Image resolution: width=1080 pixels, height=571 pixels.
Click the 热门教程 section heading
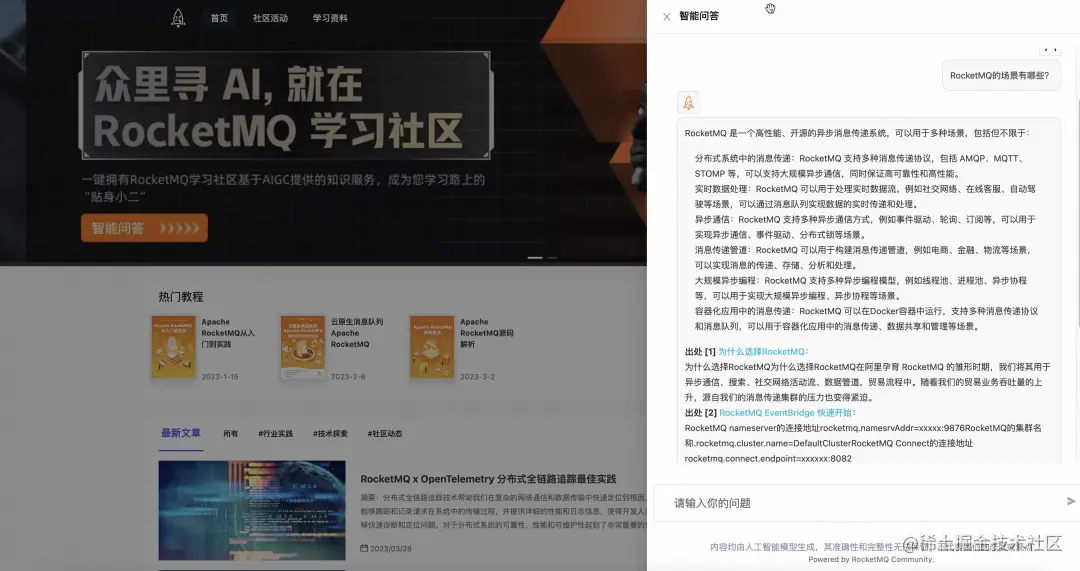pos(180,297)
